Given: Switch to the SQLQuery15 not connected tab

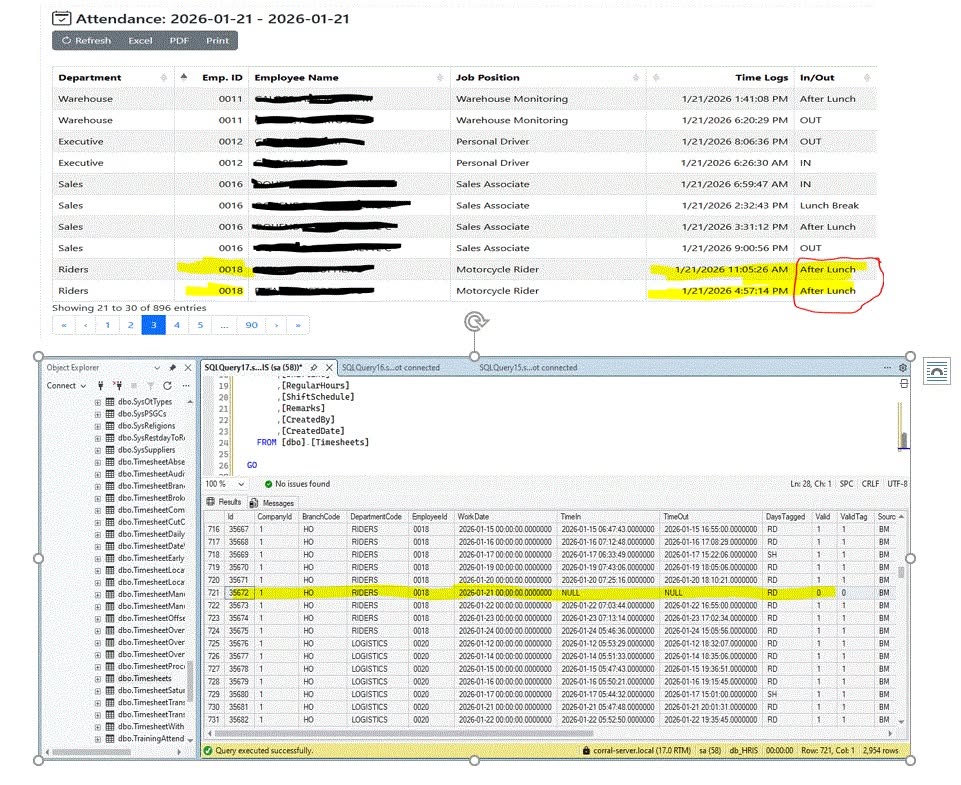Looking at the screenshot, I should pyautogui.click(x=528, y=368).
